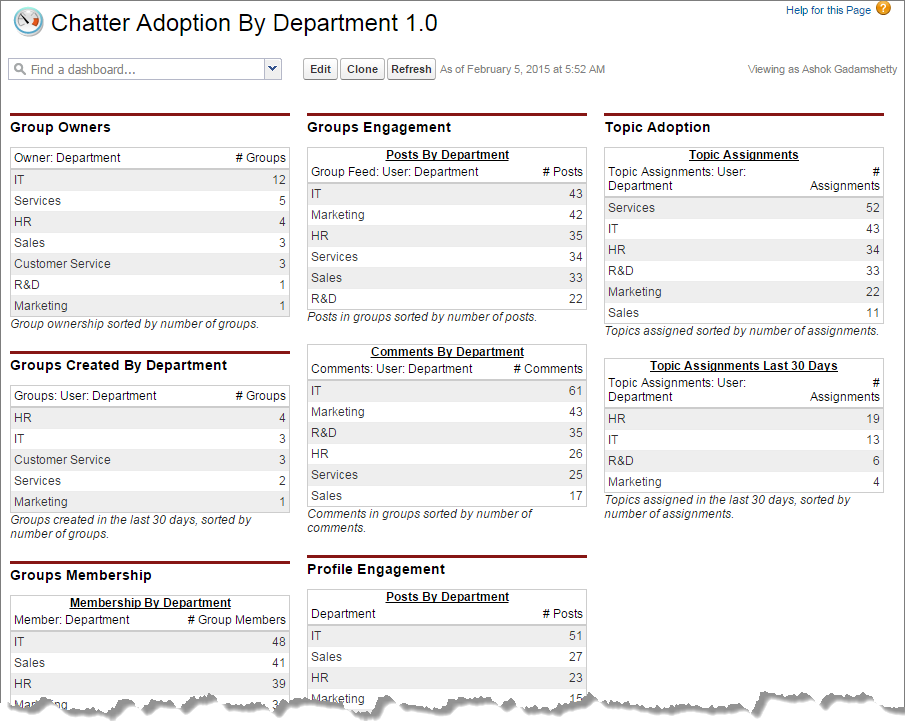Image resolution: width=905 pixels, height=721 pixels.
Task: Click the Edit button
Action: coord(320,69)
